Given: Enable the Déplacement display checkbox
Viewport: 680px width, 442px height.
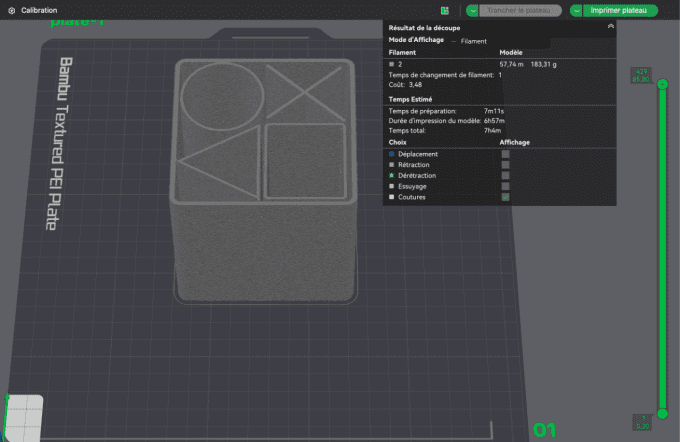Looking at the screenshot, I should [x=505, y=154].
